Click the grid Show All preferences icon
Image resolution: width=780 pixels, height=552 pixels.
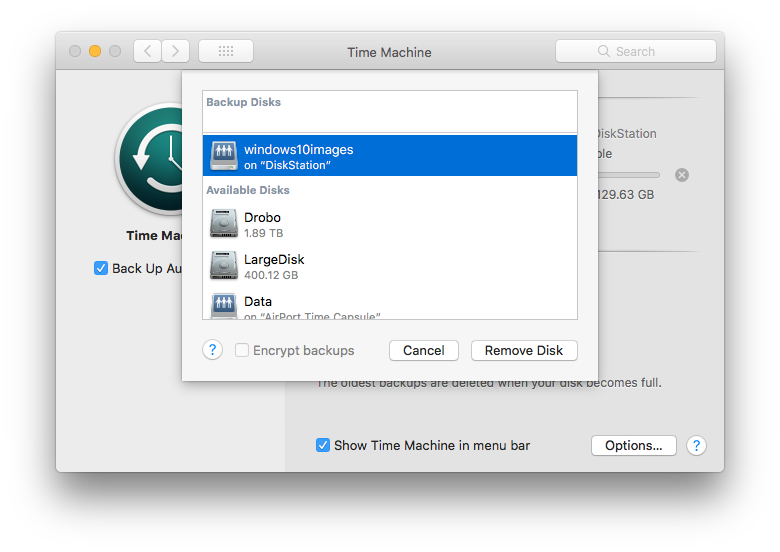pos(225,51)
